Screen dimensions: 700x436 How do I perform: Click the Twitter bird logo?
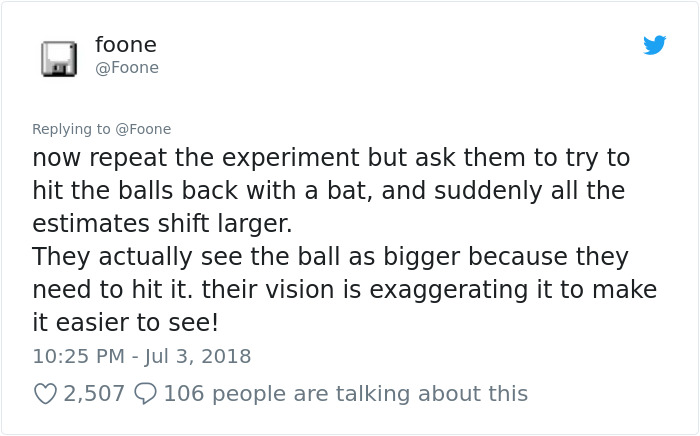(x=655, y=45)
